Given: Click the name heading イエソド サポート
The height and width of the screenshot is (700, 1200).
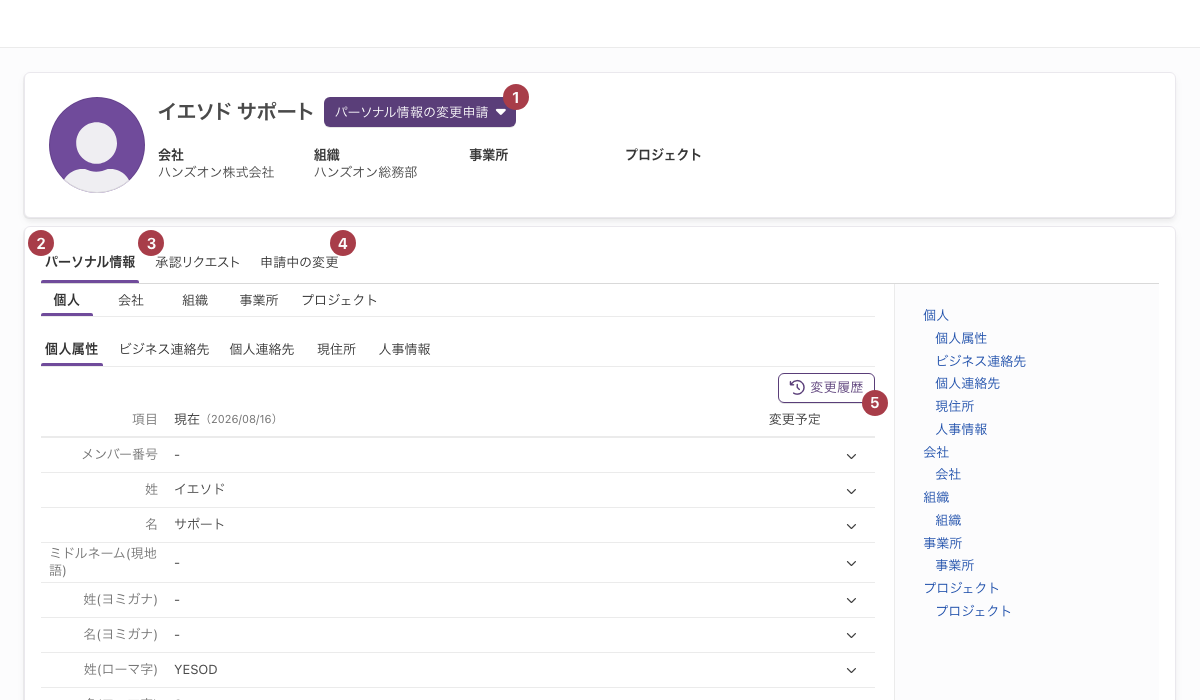Looking at the screenshot, I should 236,112.
